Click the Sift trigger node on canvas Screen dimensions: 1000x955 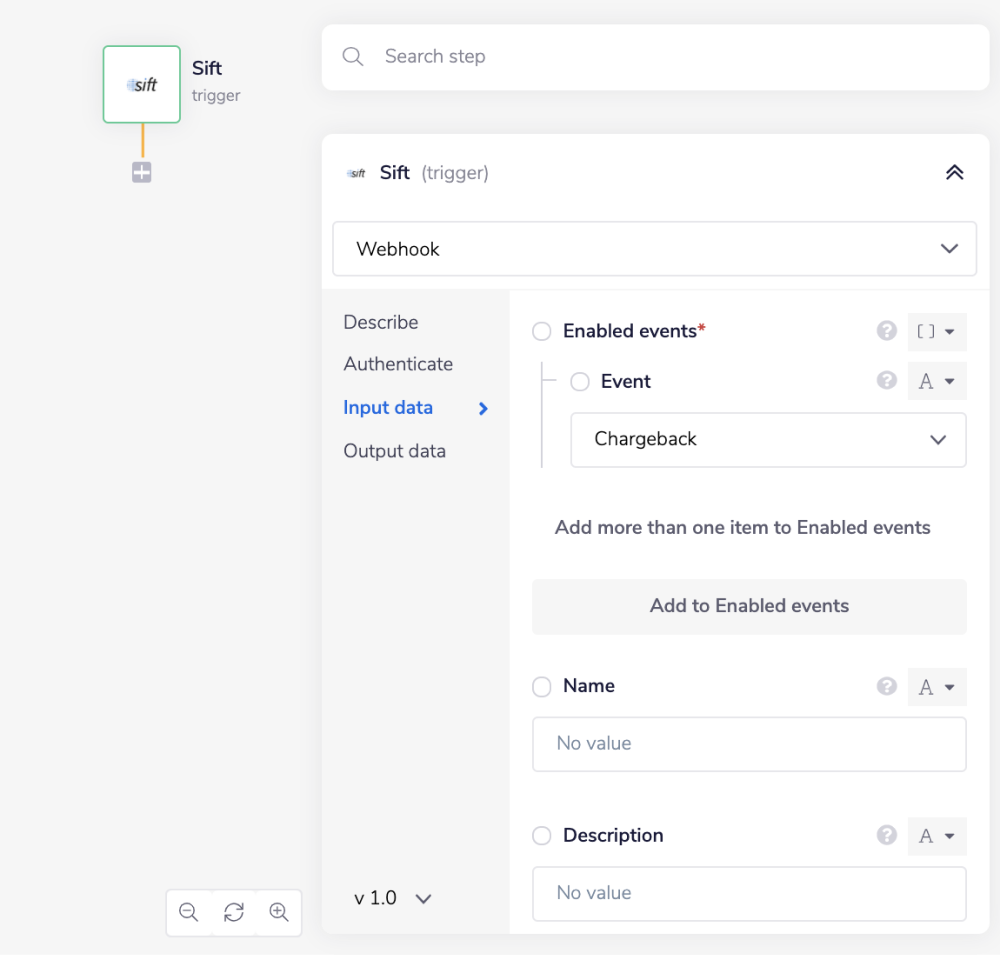pos(142,85)
